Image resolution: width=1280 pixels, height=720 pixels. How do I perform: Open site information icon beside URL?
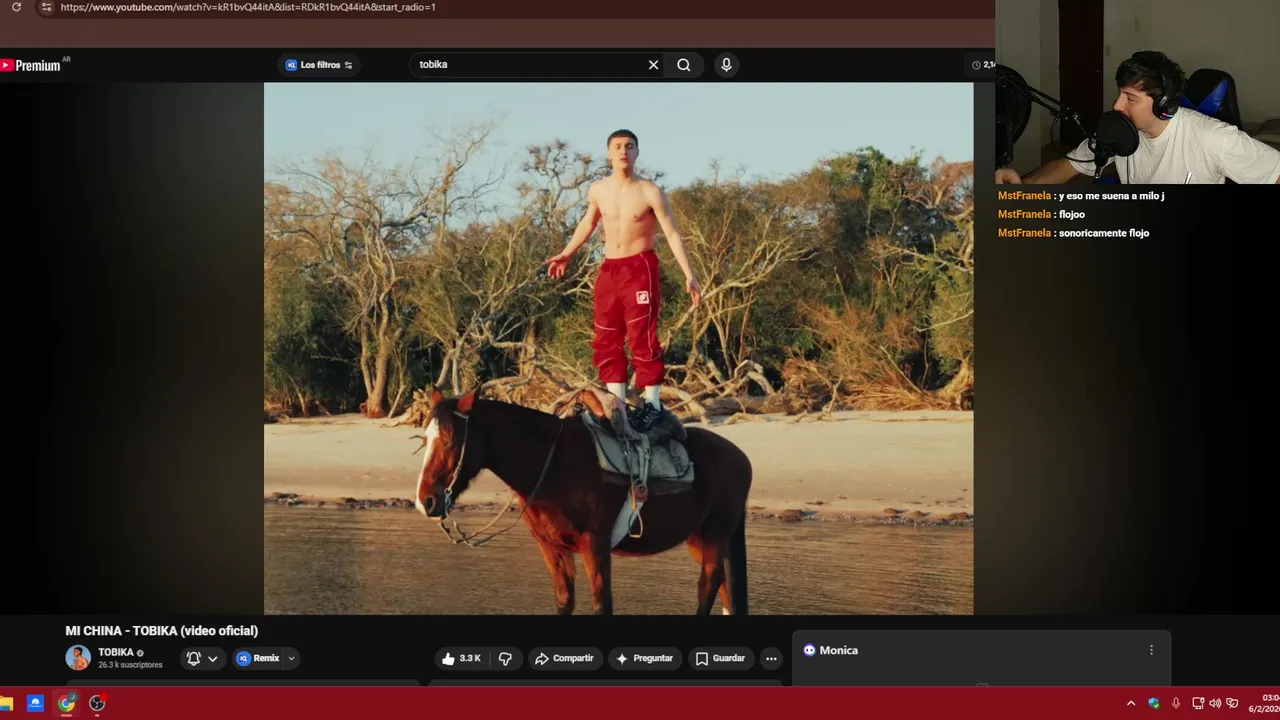pyautogui.click(x=46, y=7)
